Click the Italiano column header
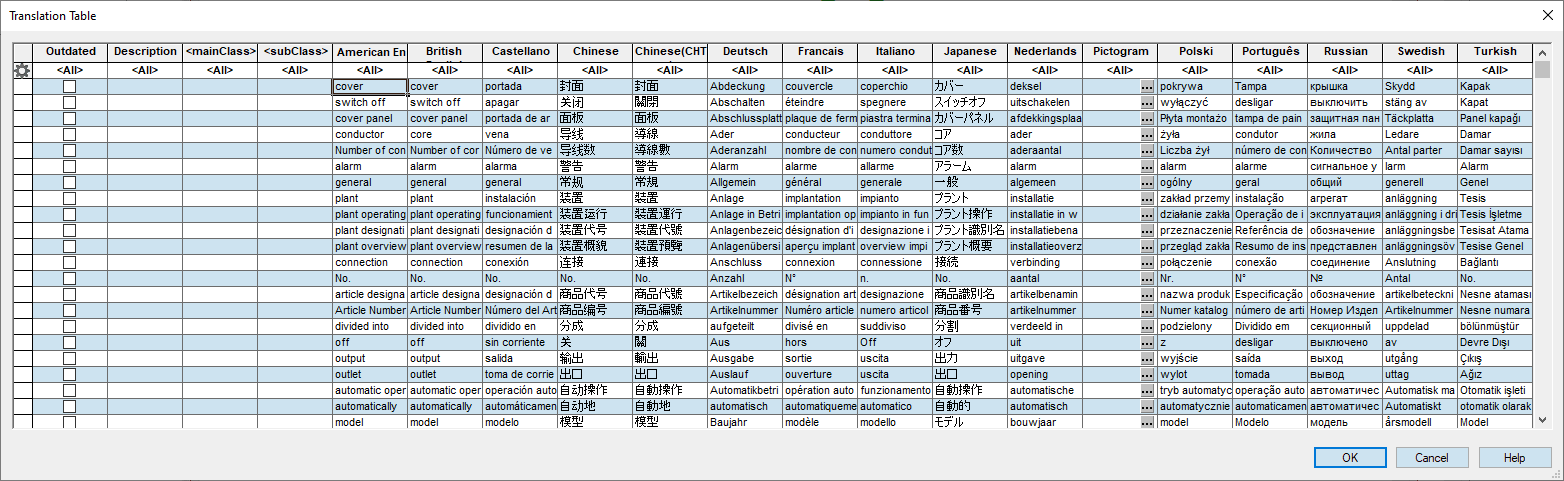Viewport: 1564px width, 481px height. 895,52
